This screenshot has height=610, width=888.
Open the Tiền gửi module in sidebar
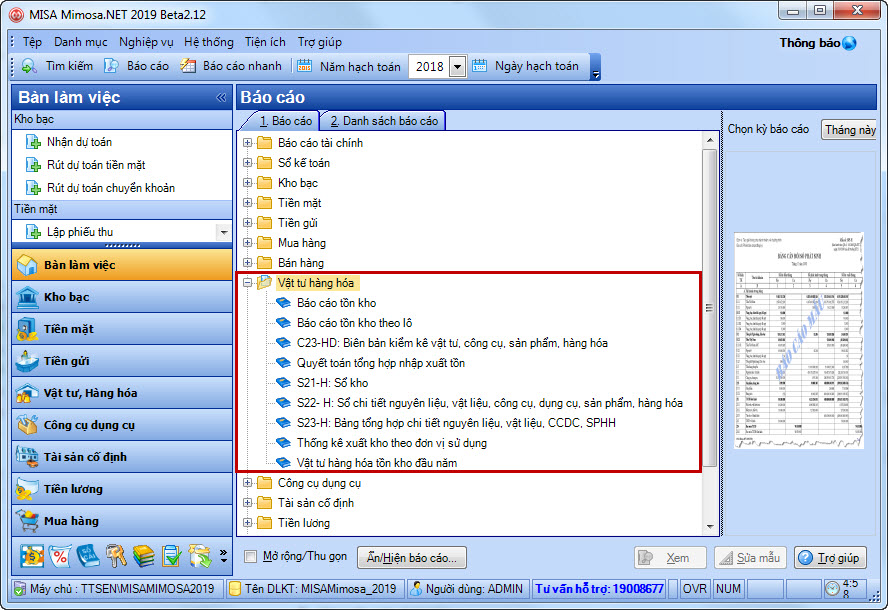(x=122, y=361)
